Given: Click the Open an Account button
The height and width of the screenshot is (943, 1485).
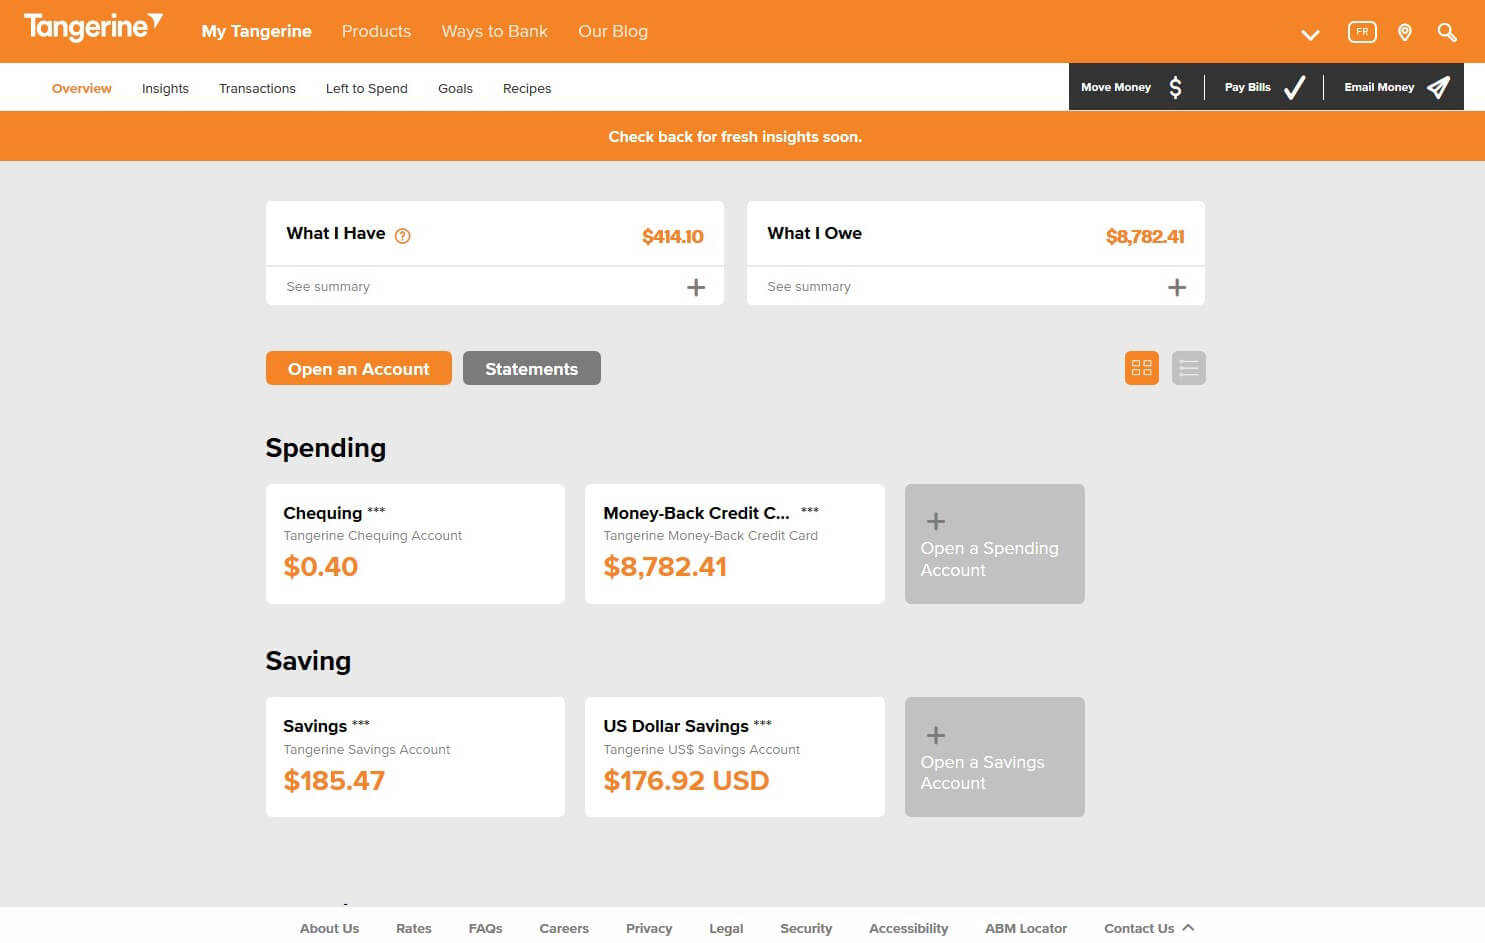Looking at the screenshot, I should (358, 368).
